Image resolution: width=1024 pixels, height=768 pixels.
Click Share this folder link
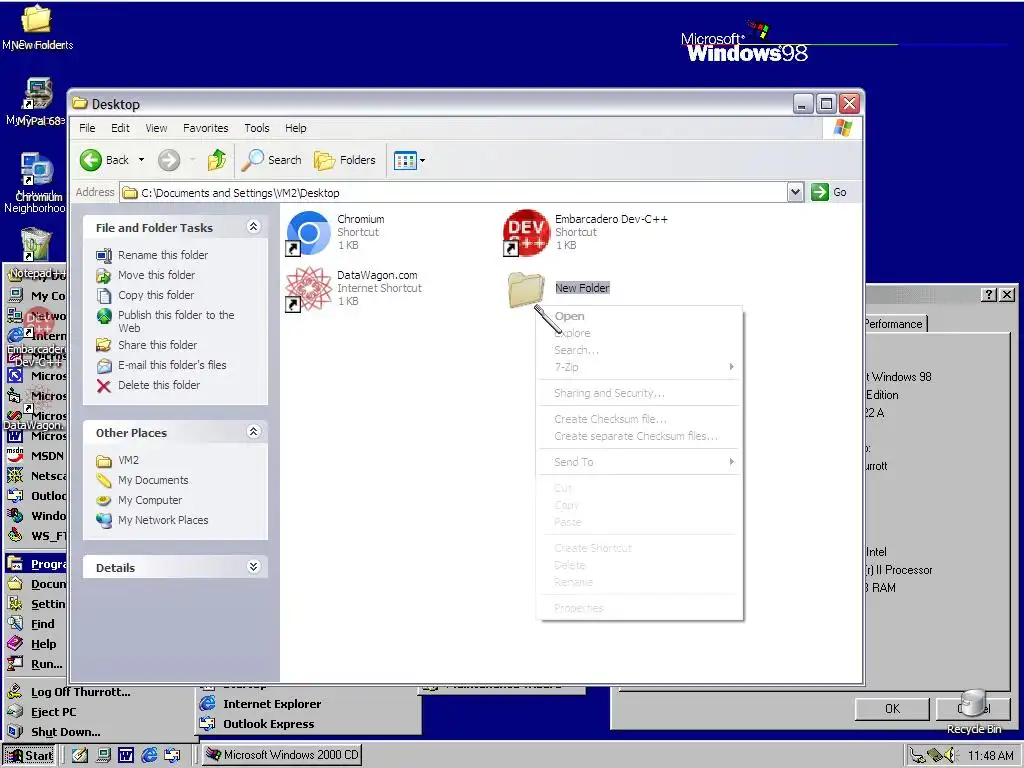(157, 345)
